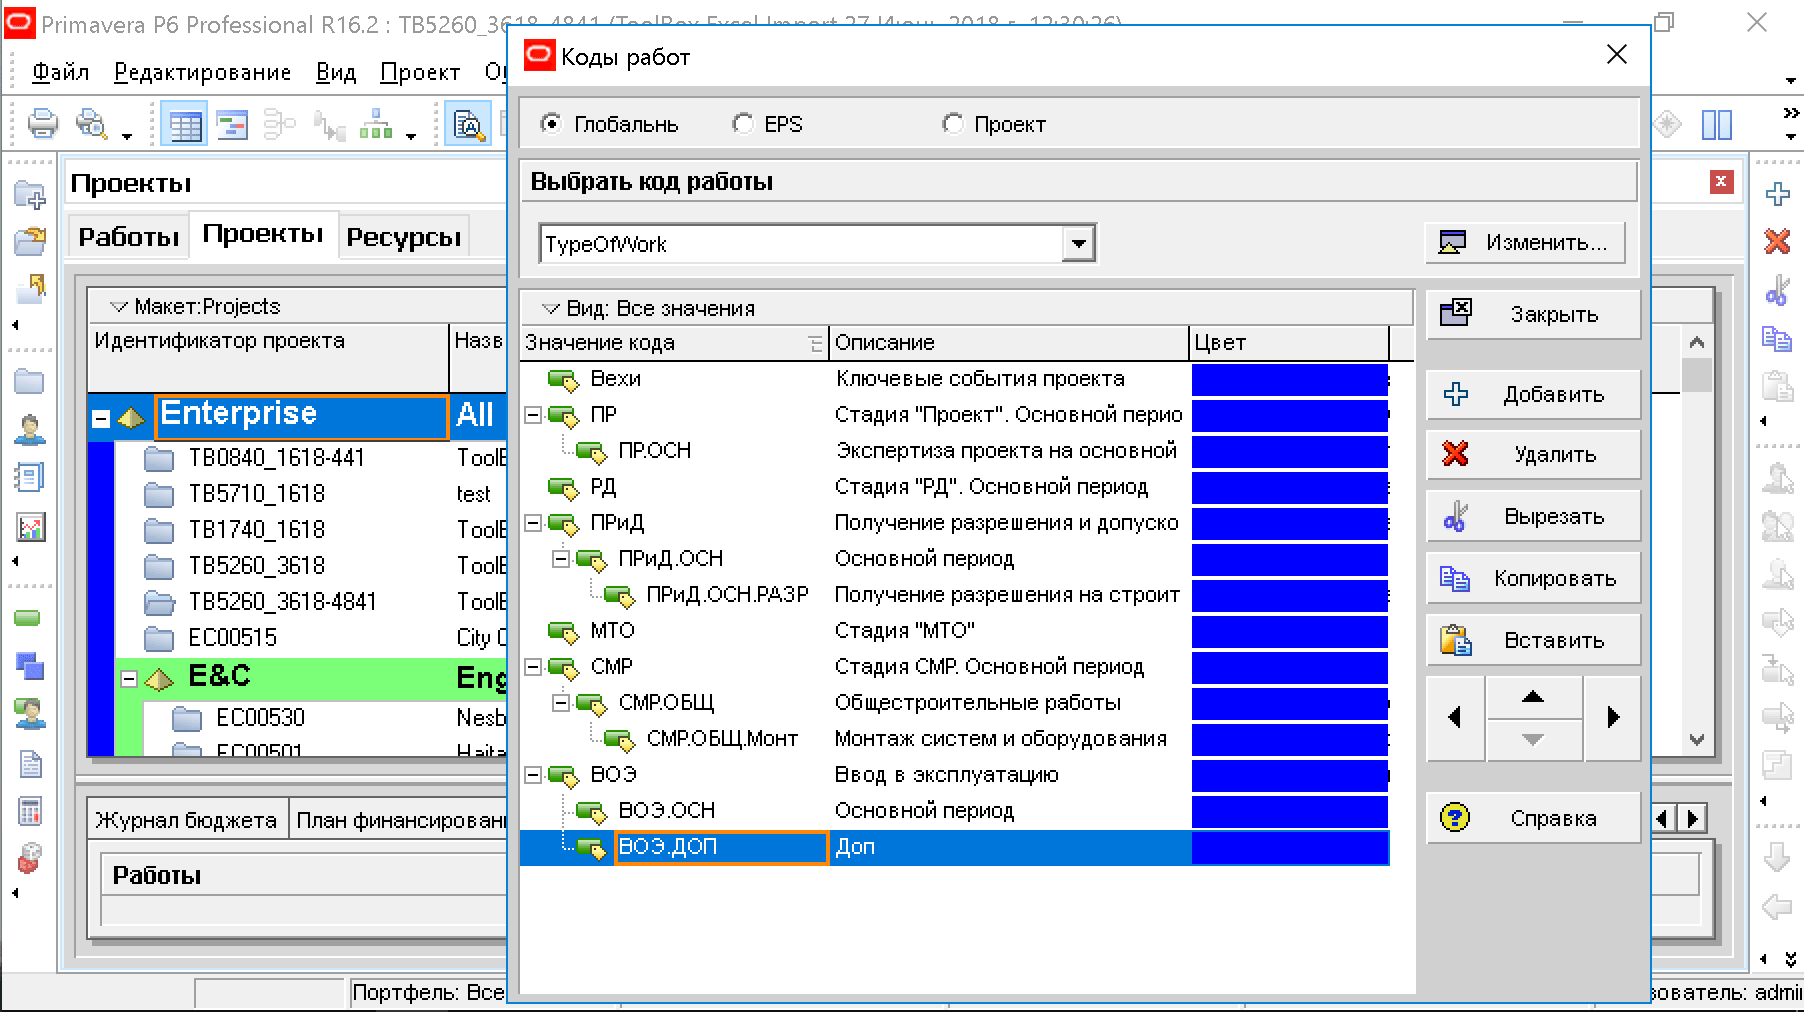Collapse the СМР.ОБЩ code node
Screen dimensions: 1804x1012
pyautogui.click(x=561, y=703)
